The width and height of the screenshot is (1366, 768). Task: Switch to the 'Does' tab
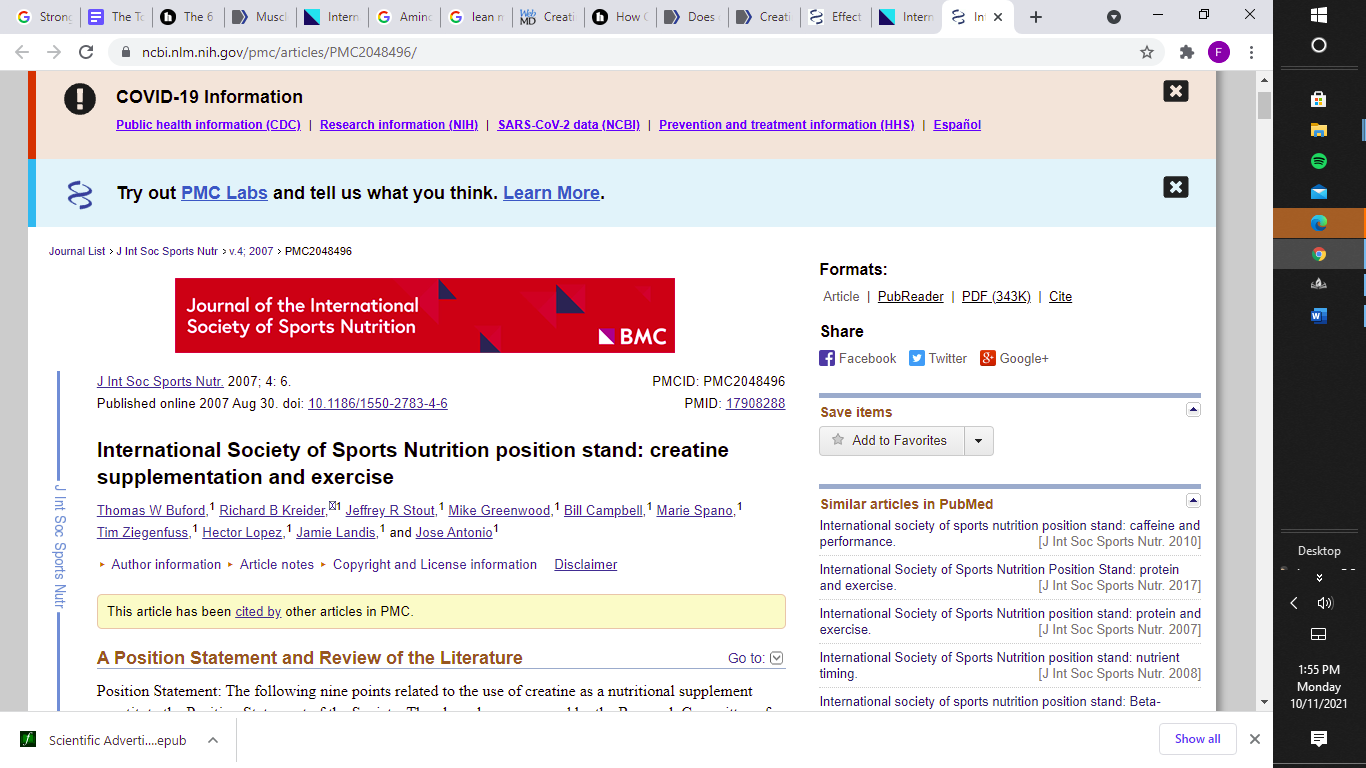click(692, 17)
